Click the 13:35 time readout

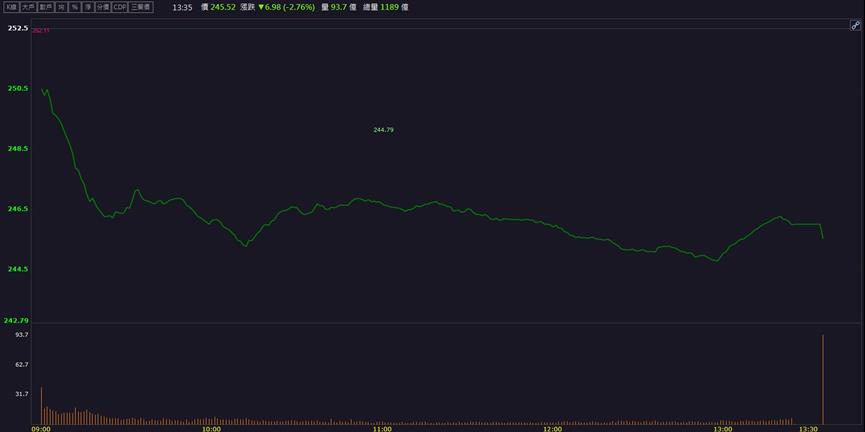tap(182, 8)
